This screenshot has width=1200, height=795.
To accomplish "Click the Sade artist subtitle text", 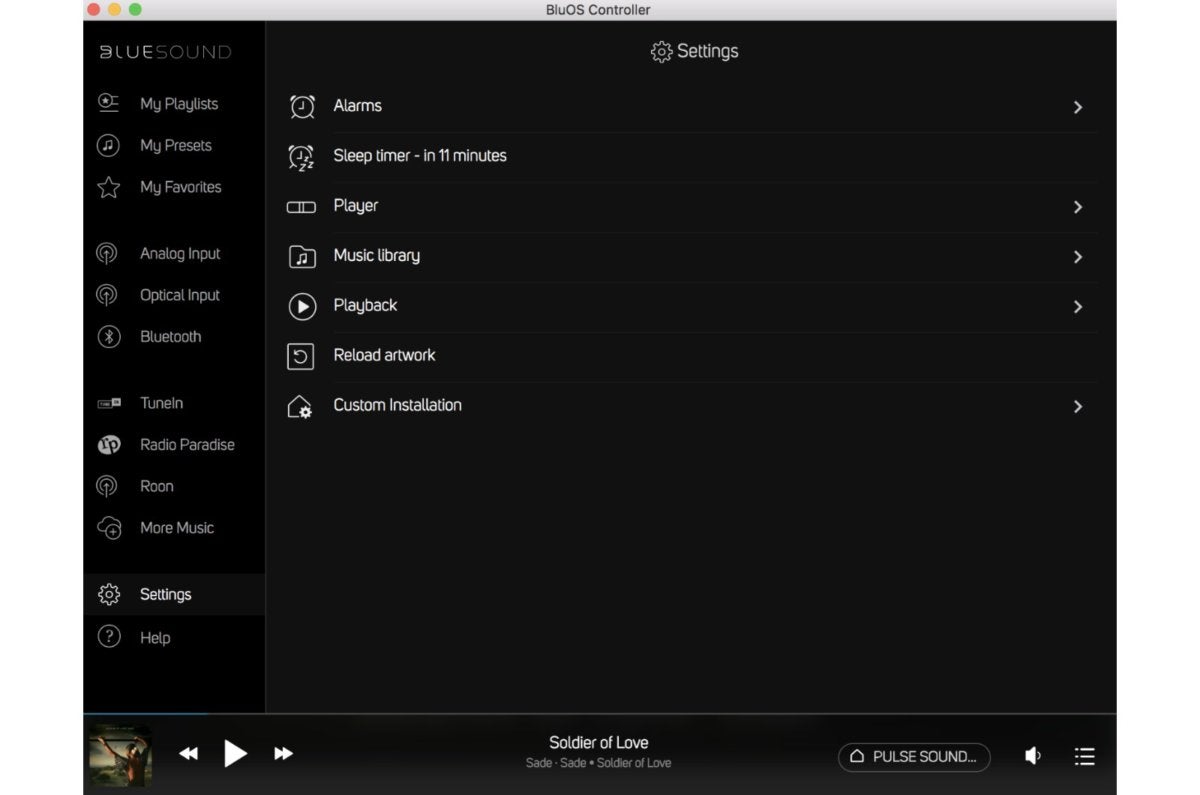I will pos(599,763).
